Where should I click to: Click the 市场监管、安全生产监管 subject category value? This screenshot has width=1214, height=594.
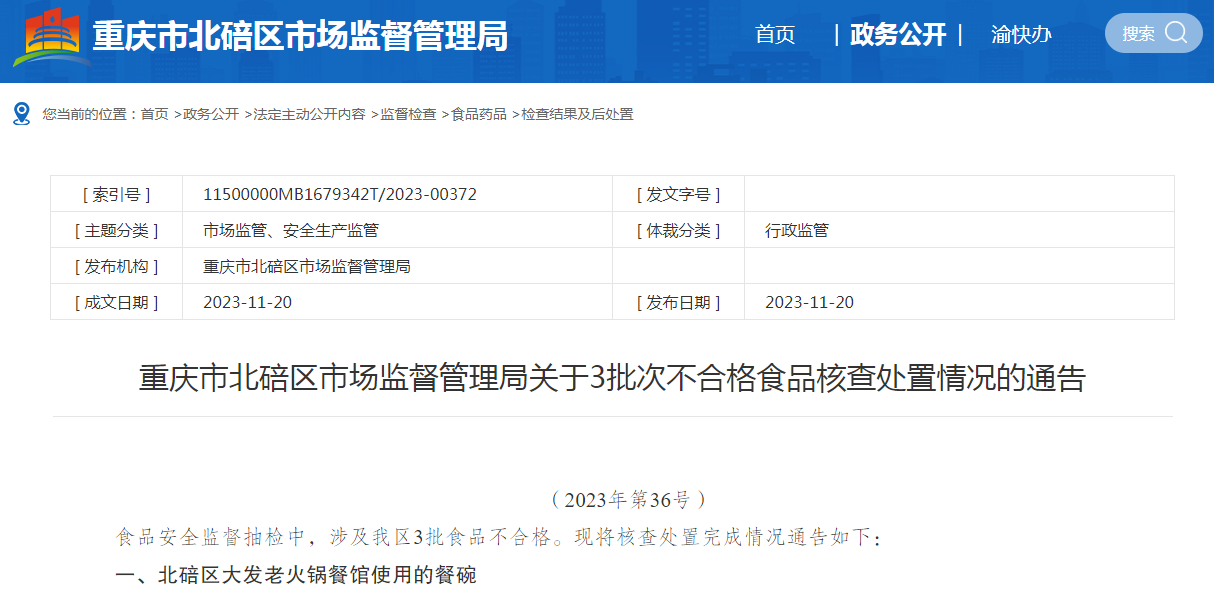point(290,230)
